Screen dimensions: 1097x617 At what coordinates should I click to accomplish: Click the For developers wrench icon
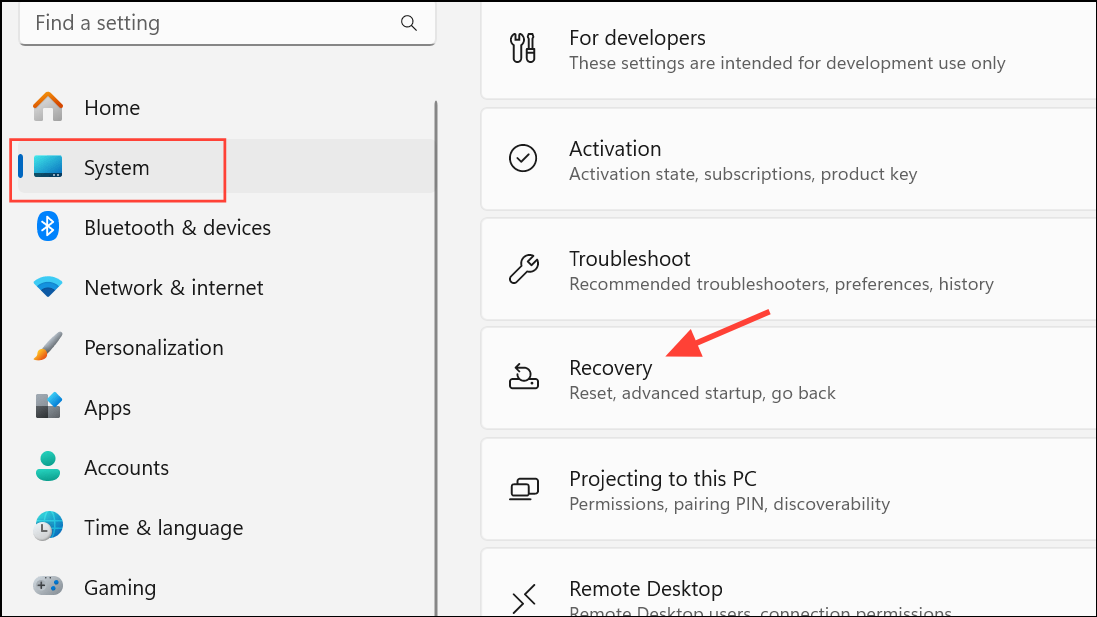click(x=522, y=46)
